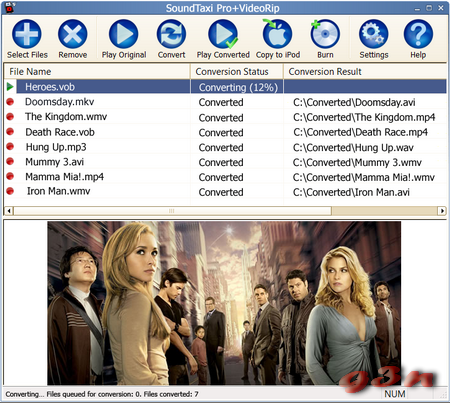This screenshot has height=403, width=450.
Task: Click the Select Files plus icon
Action: [x=27, y=34]
